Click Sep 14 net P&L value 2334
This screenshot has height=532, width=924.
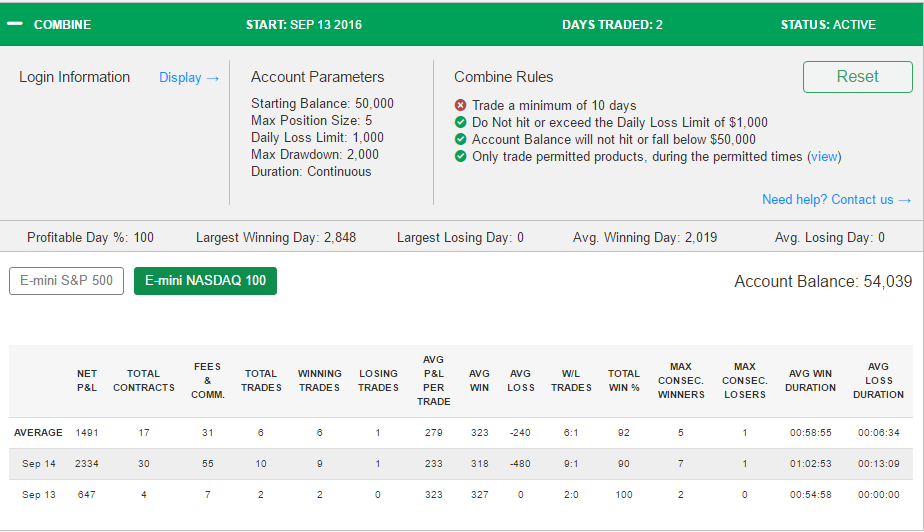tap(87, 464)
